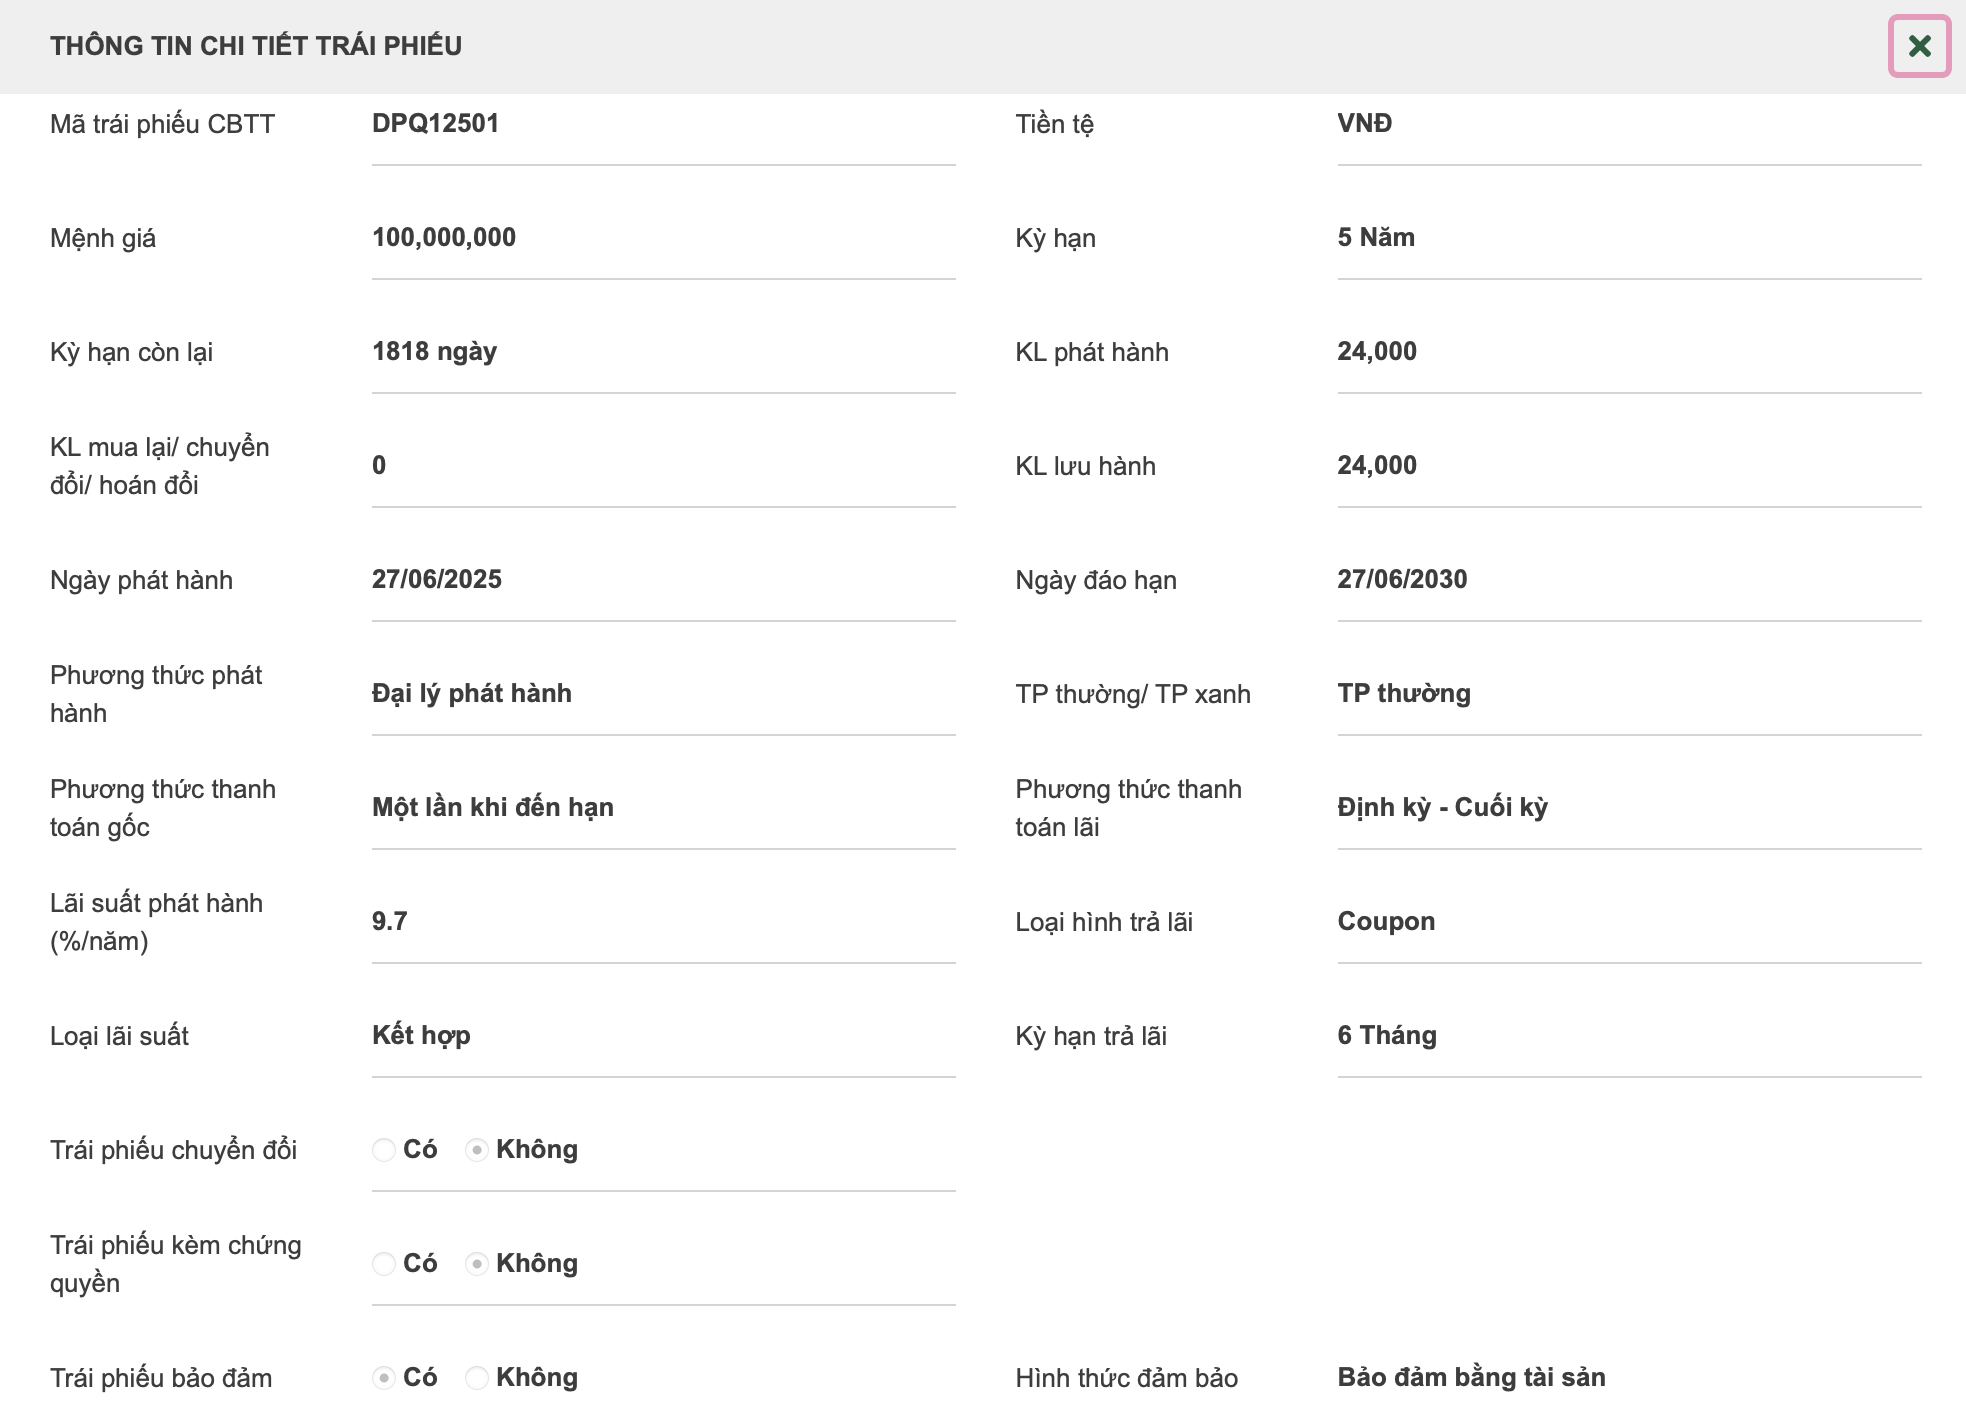
Task: Set Trái phiếu bảo đảm to Có
Action: click(384, 1378)
